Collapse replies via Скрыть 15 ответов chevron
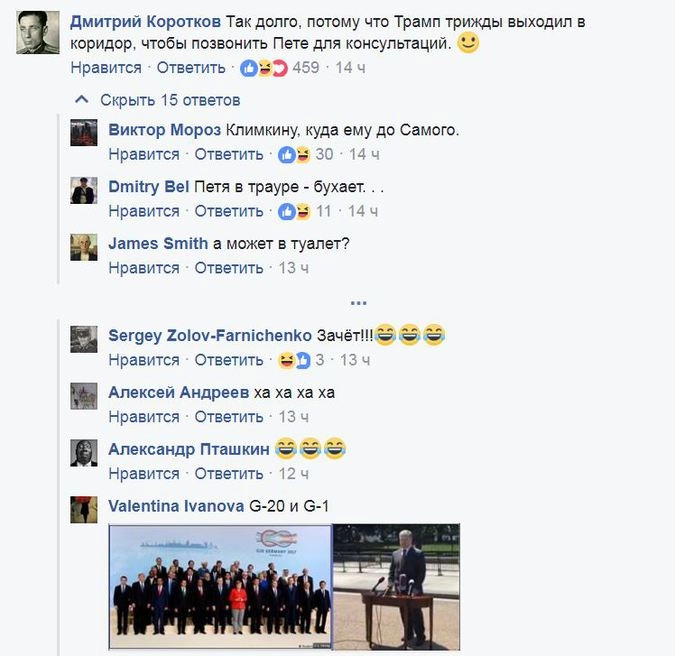675x656 pixels. click(82, 100)
